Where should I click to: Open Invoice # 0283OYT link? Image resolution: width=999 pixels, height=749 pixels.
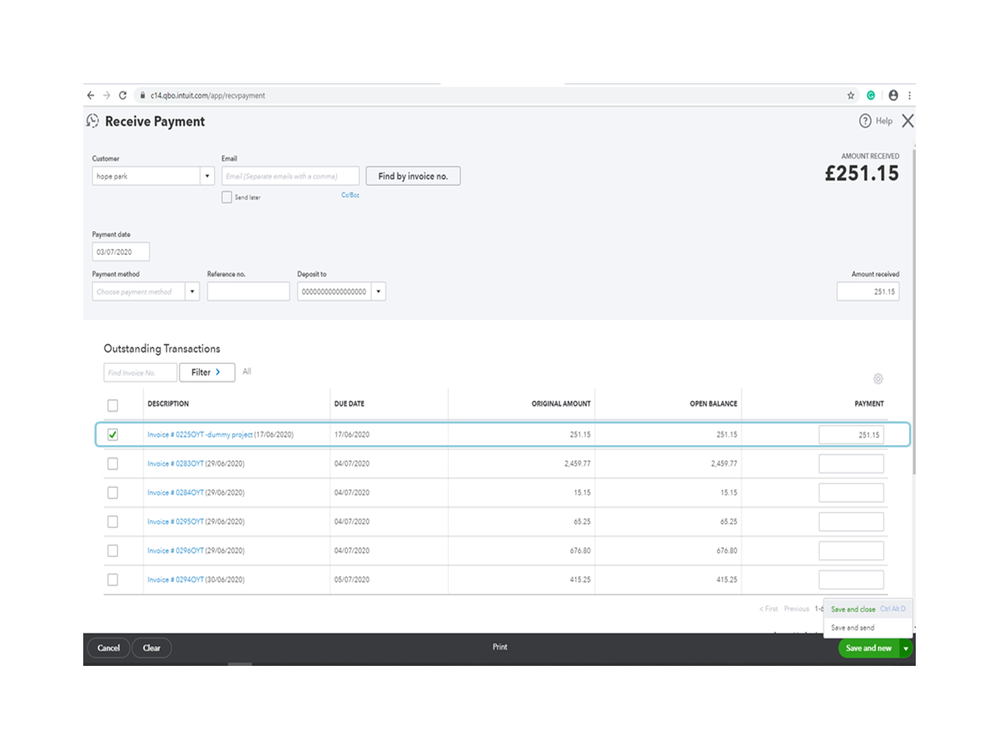coord(175,464)
